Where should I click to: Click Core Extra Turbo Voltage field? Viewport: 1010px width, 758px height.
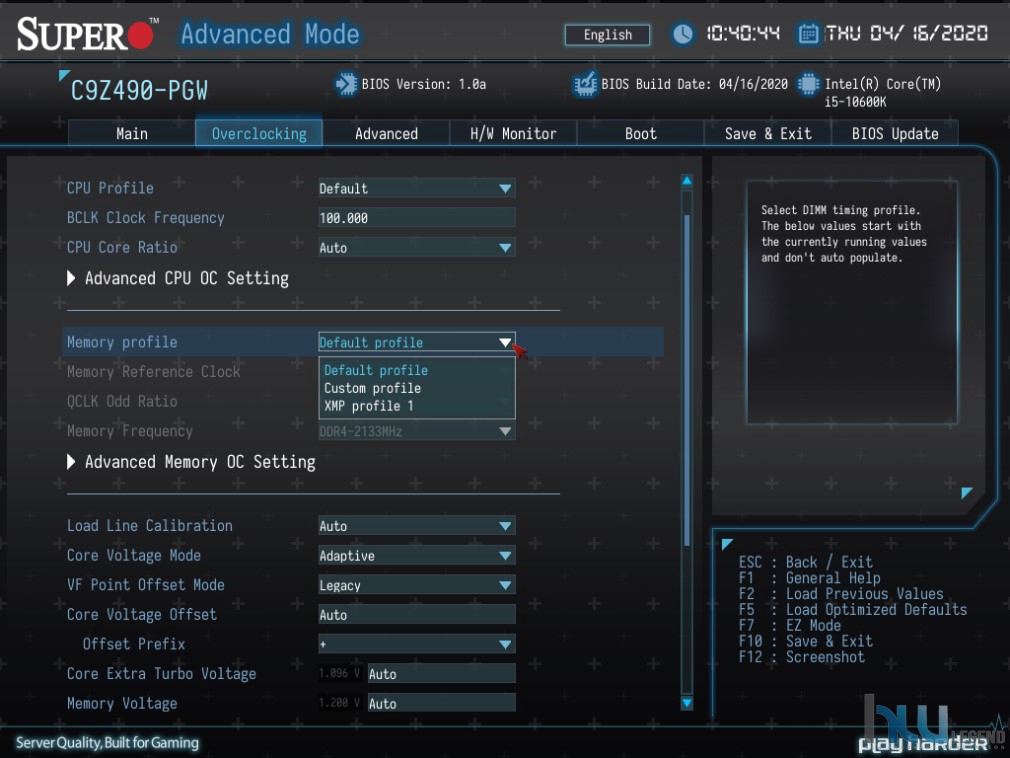[x=441, y=674]
